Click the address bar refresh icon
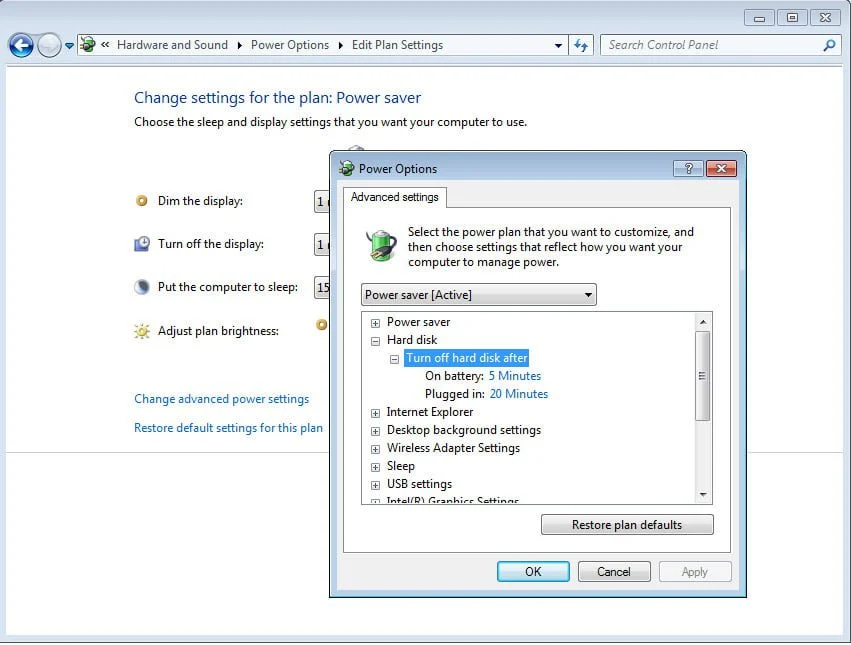The image size is (851, 645). (581, 45)
